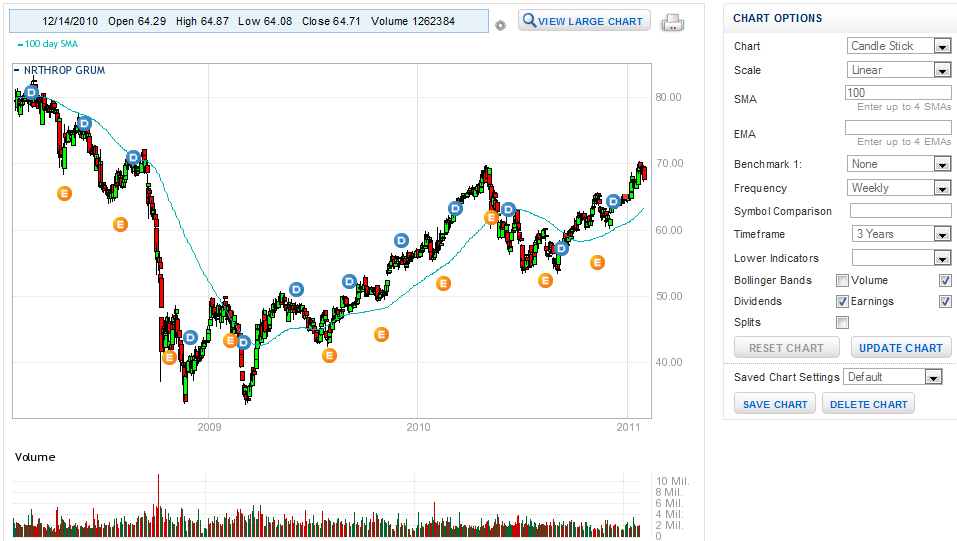The height and width of the screenshot is (541, 957).
Task: Click the lowest earnings E marker in mid-2009
Action: 329,355
